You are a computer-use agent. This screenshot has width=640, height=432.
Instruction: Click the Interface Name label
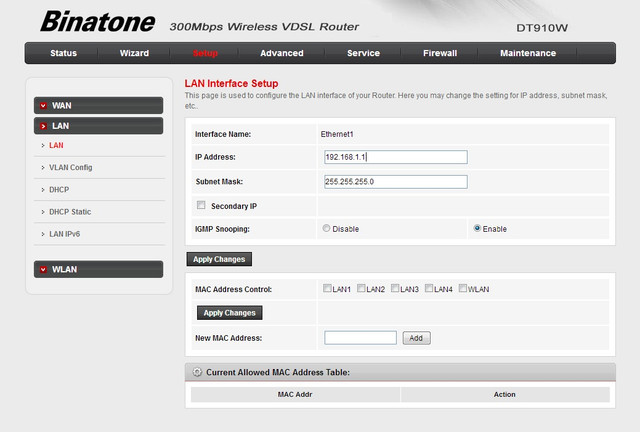pyautogui.click(x=223, y=134)
